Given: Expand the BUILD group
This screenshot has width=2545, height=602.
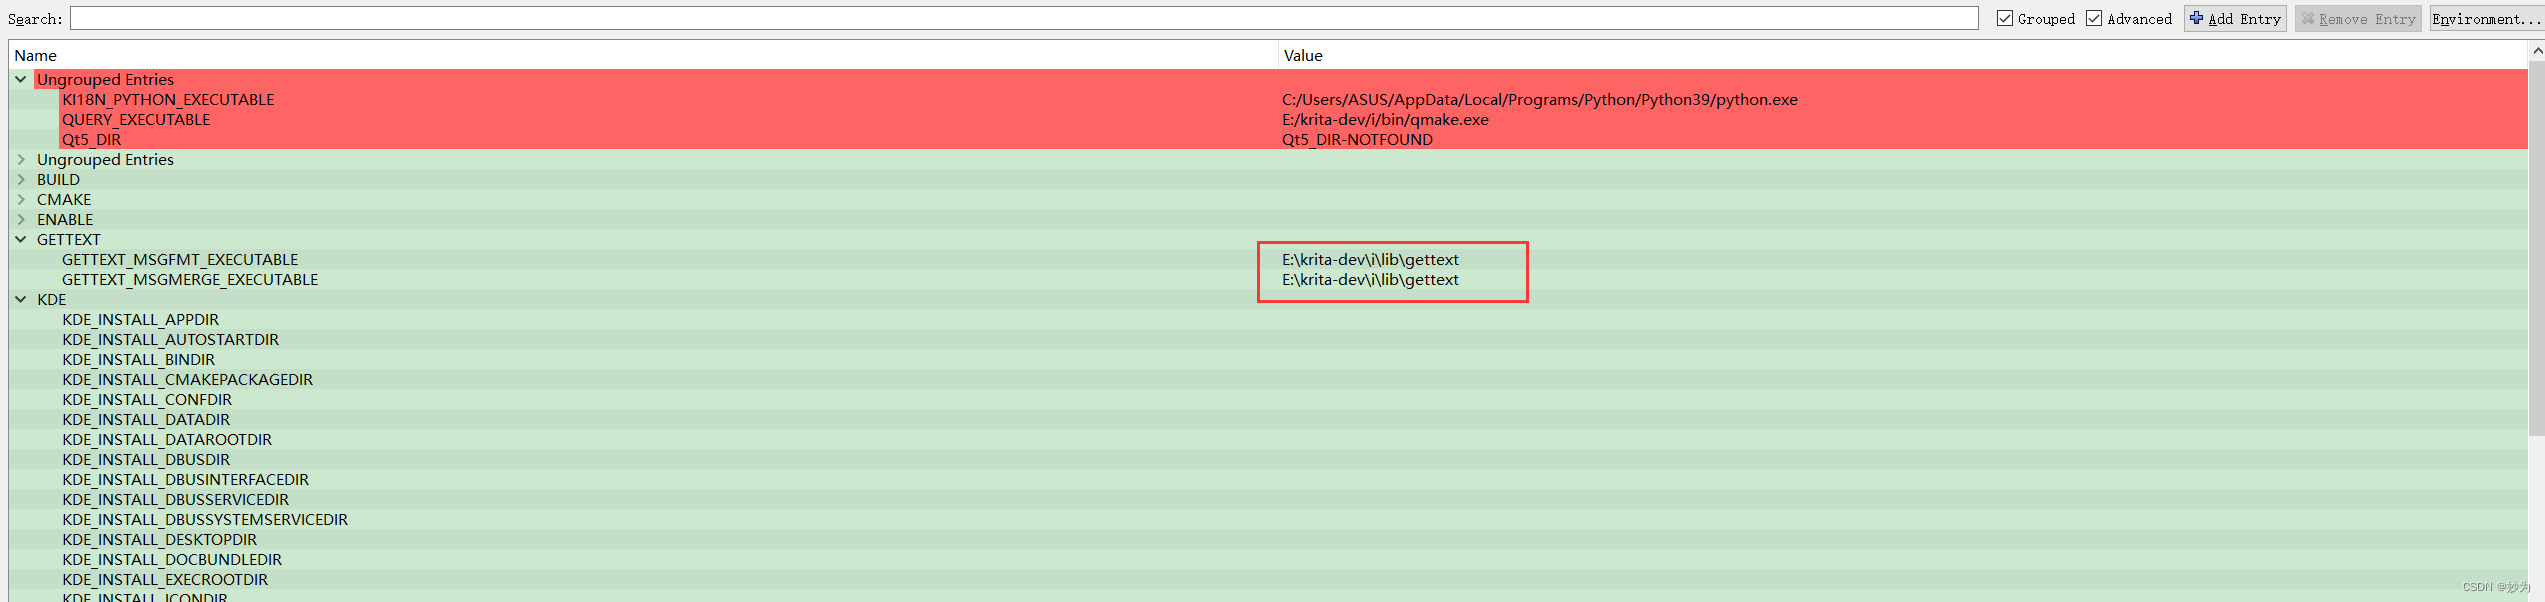Looking at the screenshot, I should pyautogui.click(x=21, y=179).
